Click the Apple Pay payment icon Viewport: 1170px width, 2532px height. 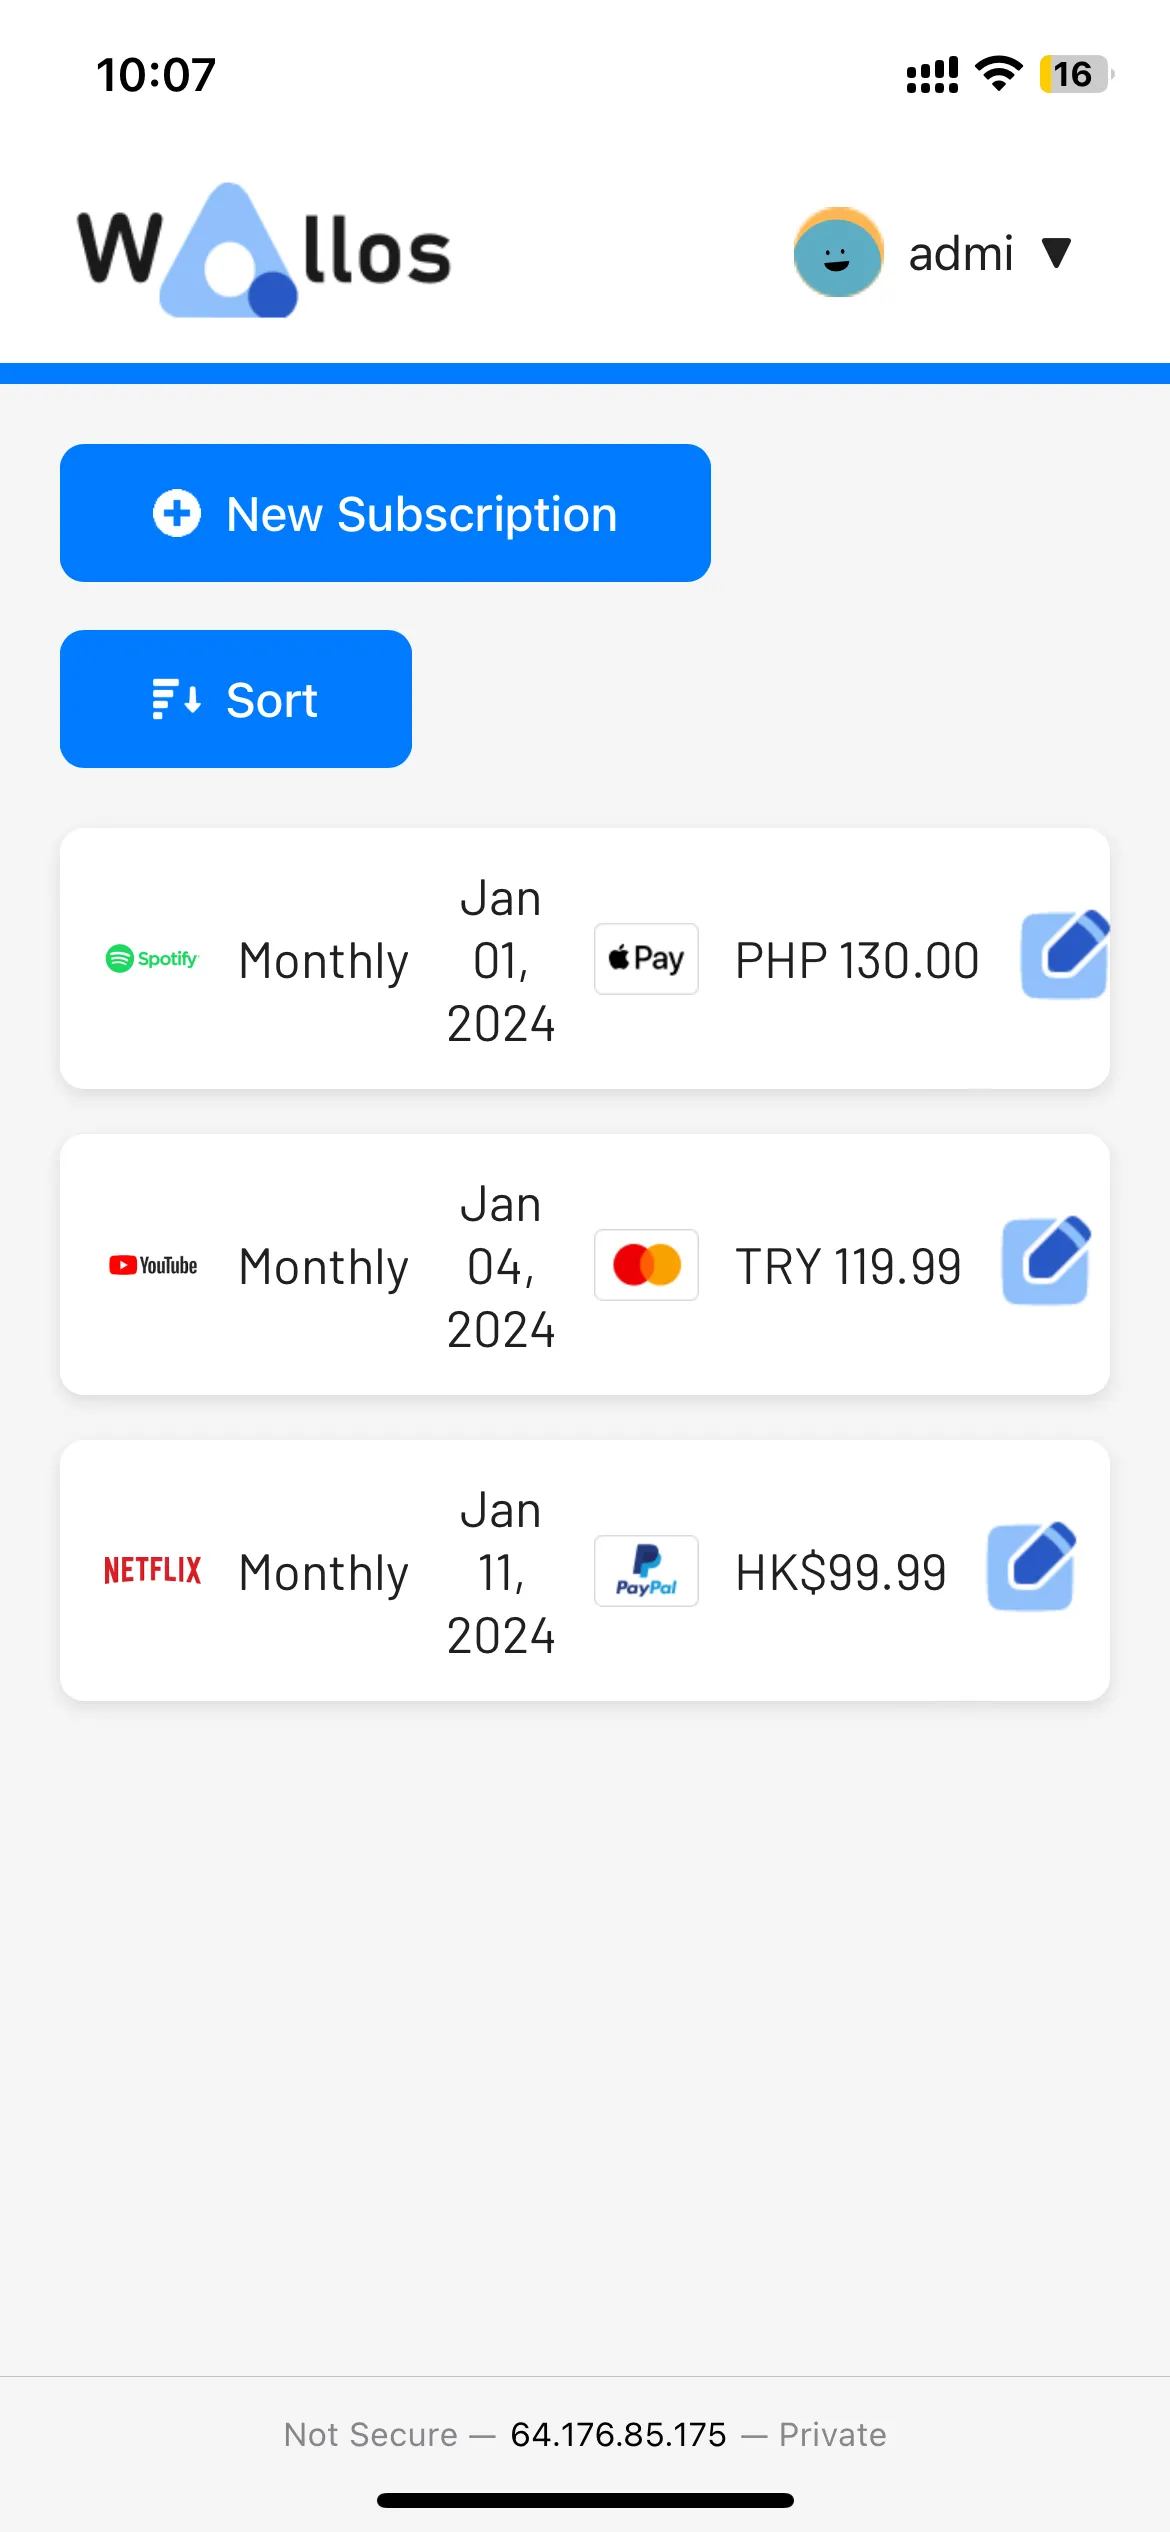(x=646, y=958)
